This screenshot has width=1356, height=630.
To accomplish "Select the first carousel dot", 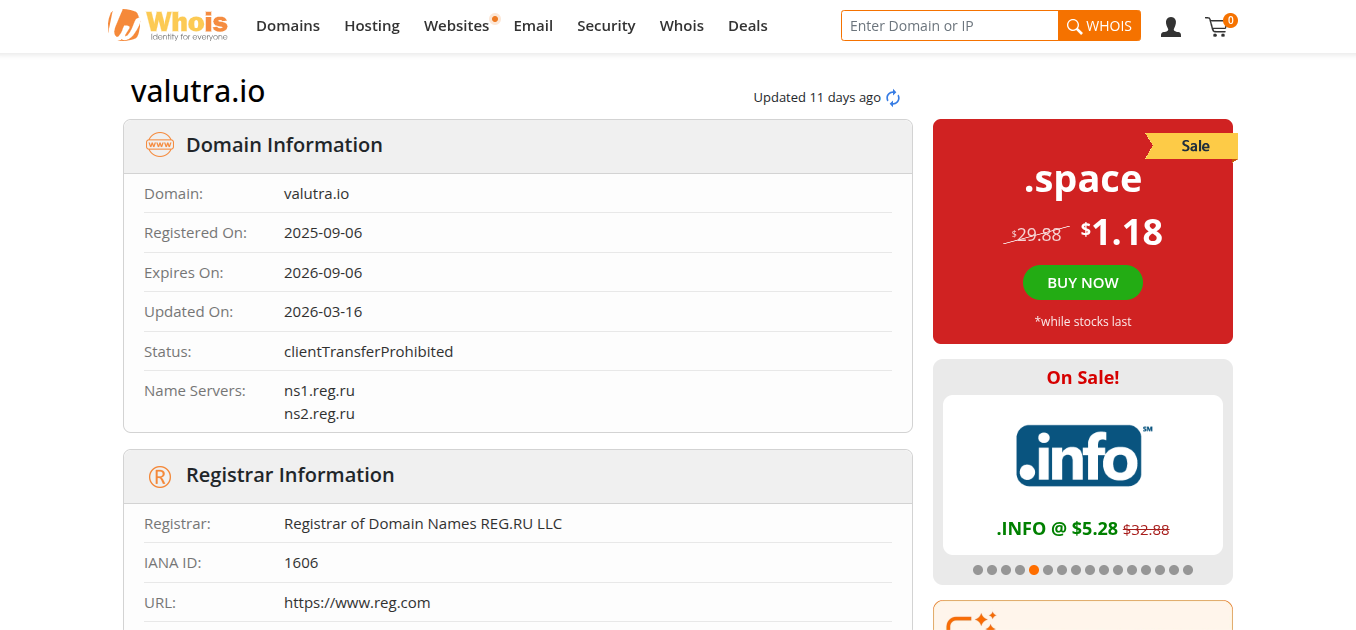I will (978, 570).
